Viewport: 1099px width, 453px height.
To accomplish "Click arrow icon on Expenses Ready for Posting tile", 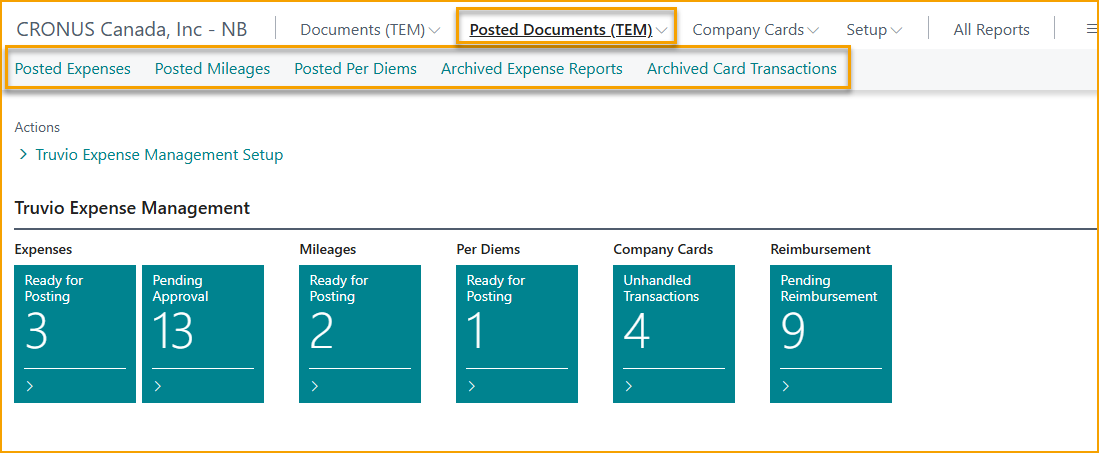I will [x=30, y=386].
